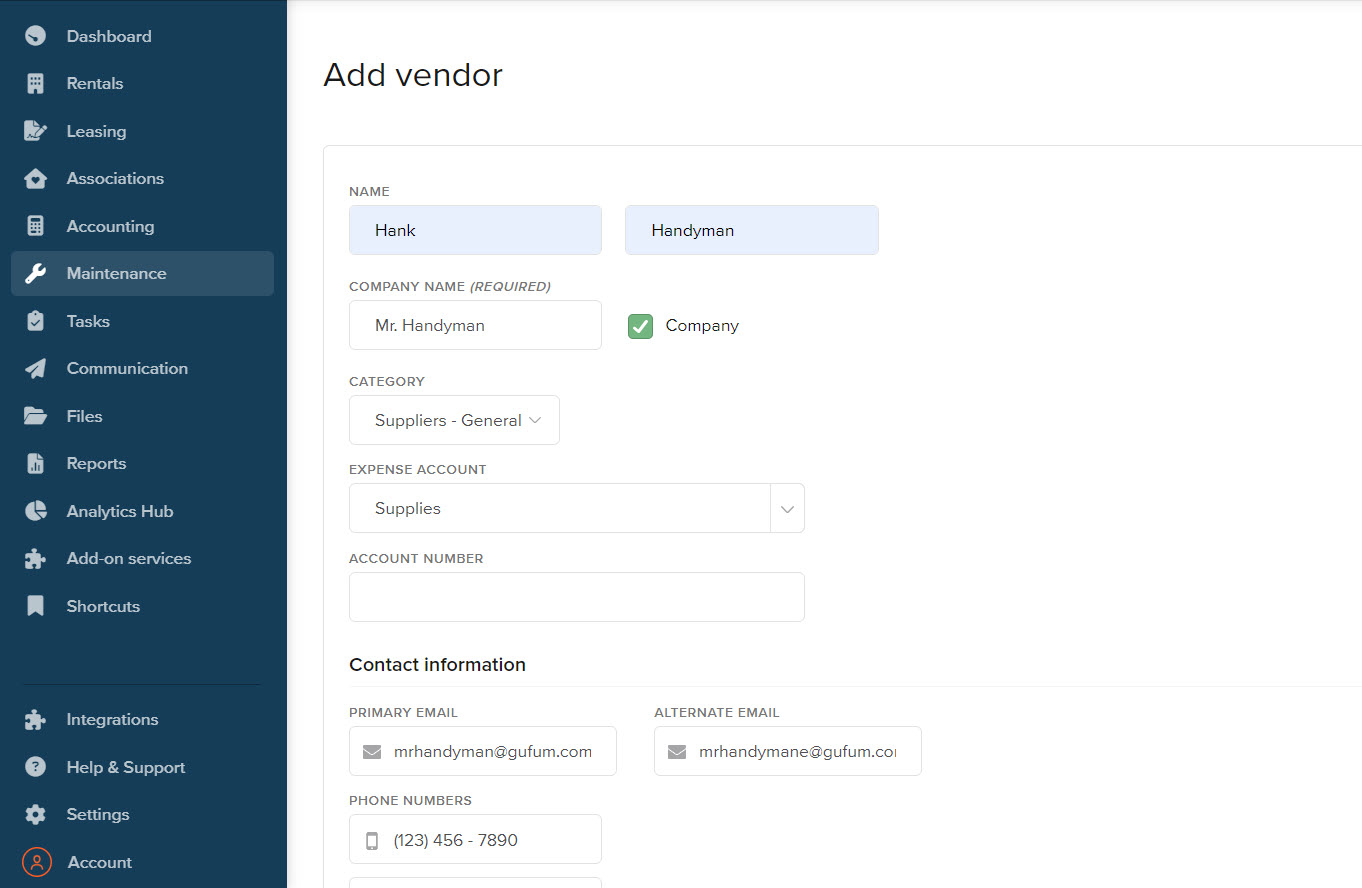Navigate to Associations

pyautogui.click(x=115, y=178)
